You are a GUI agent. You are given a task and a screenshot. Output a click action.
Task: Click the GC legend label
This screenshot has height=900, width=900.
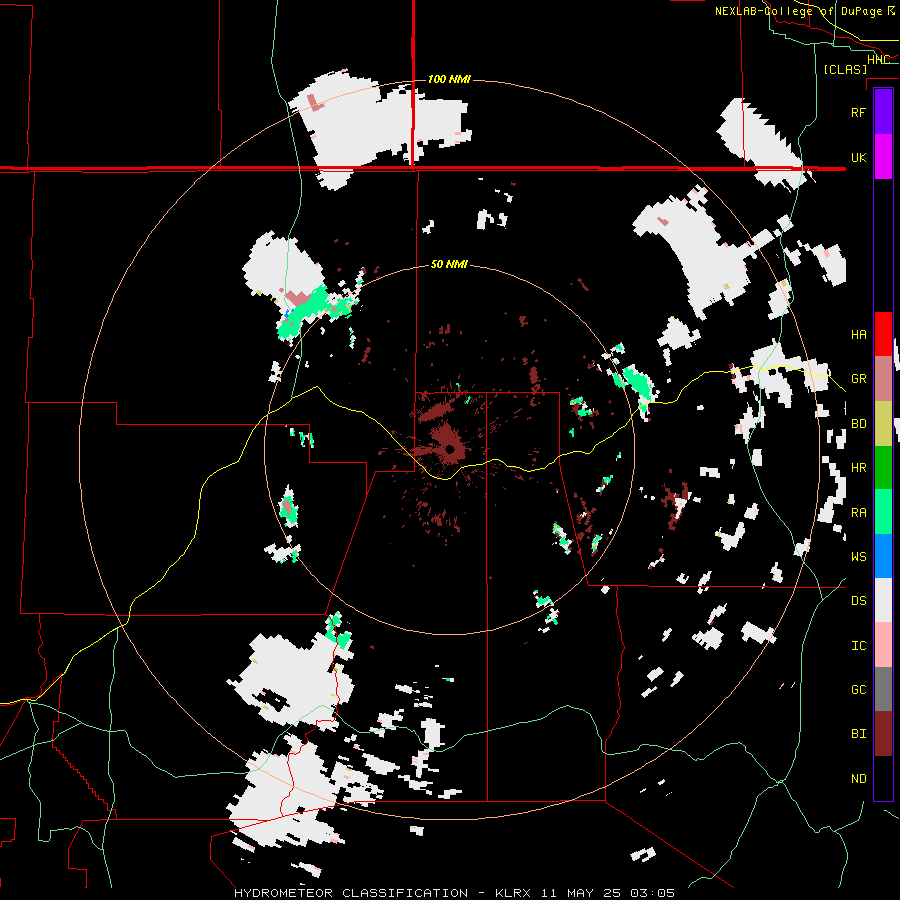858,689
